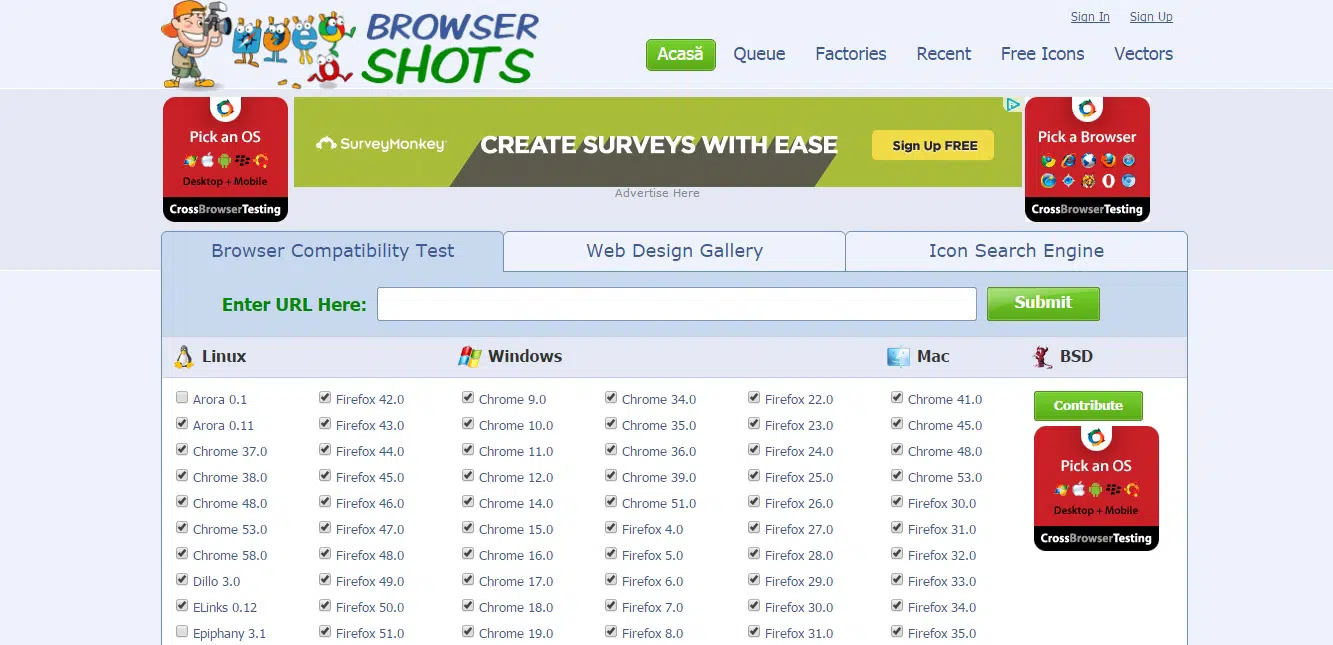
Task: Disable the Dillo 3.0 checkbox
Action: [x=182, y=580]
